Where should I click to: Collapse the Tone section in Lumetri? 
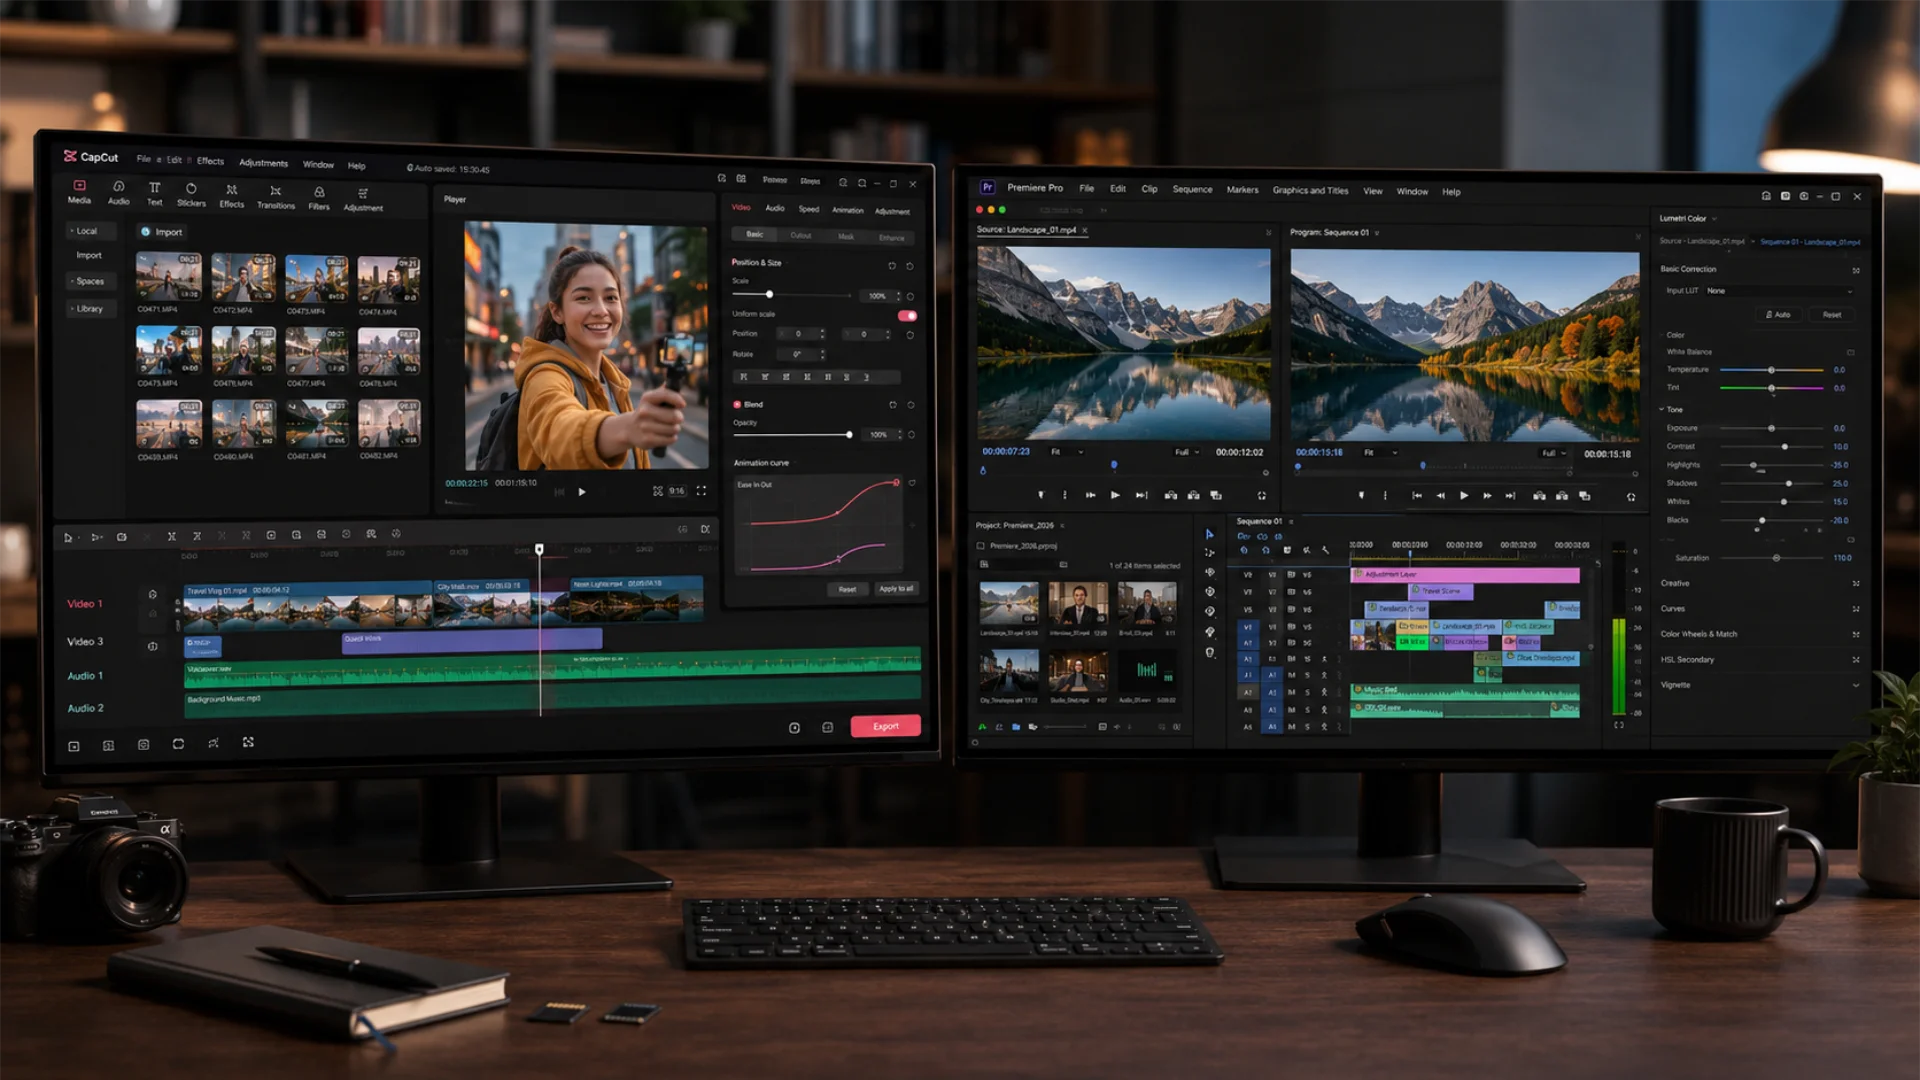point(1662,409)
